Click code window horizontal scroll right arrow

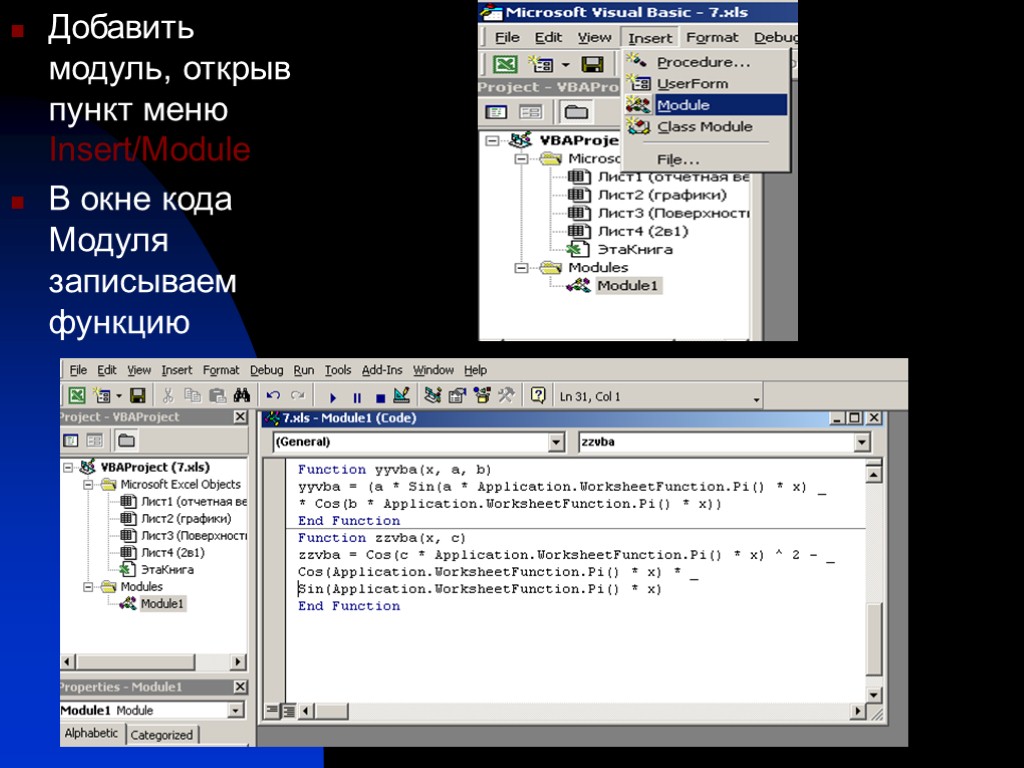click(858, 711)
